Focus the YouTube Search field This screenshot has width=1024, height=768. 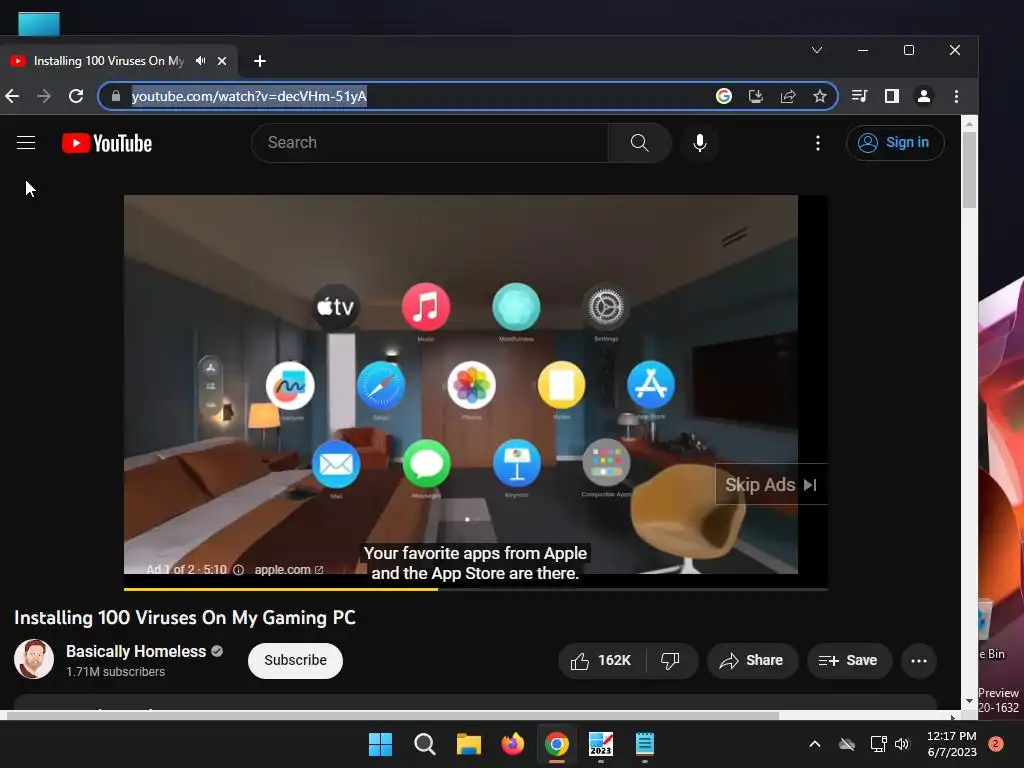point(430,142)
